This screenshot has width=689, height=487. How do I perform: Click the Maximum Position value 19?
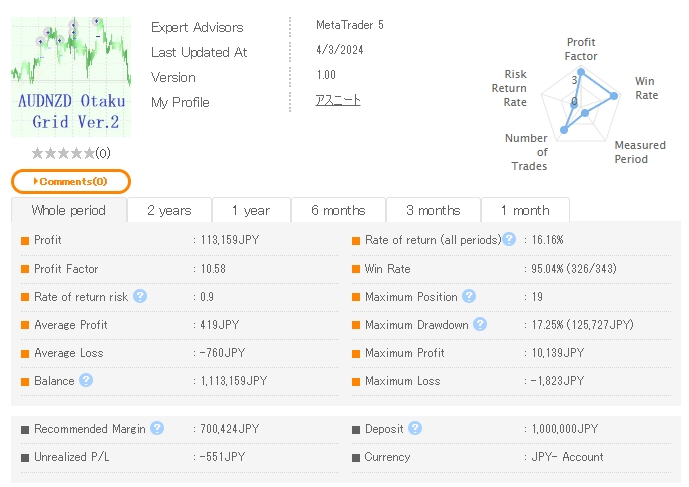click(537, 297)
